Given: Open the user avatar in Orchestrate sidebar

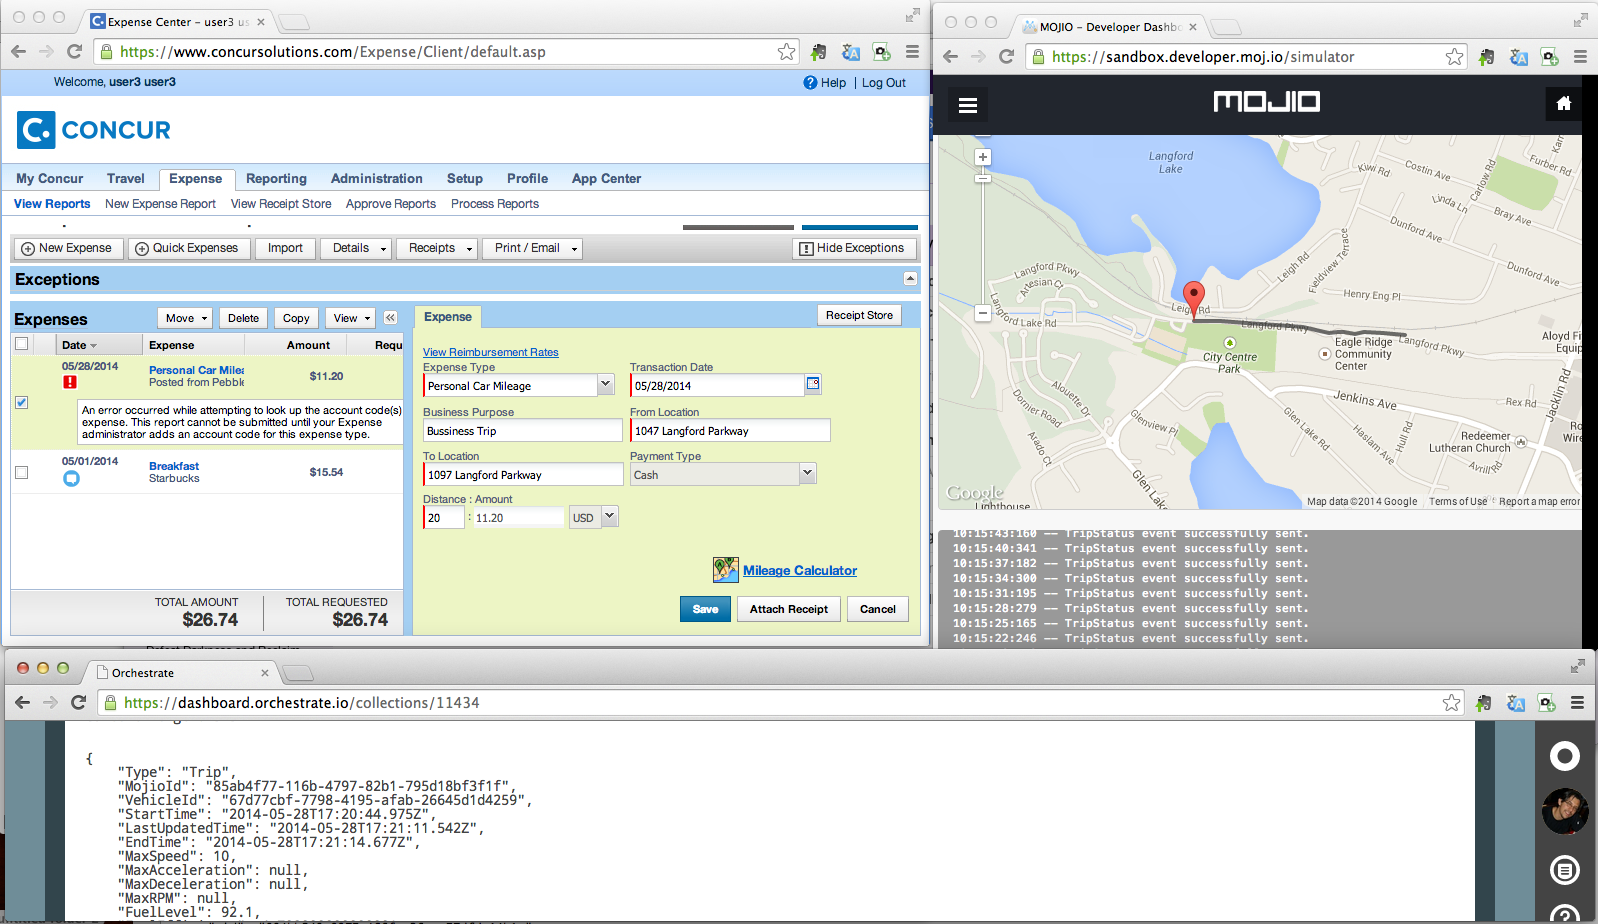Looking at the screenshot, I should 1564,811.
